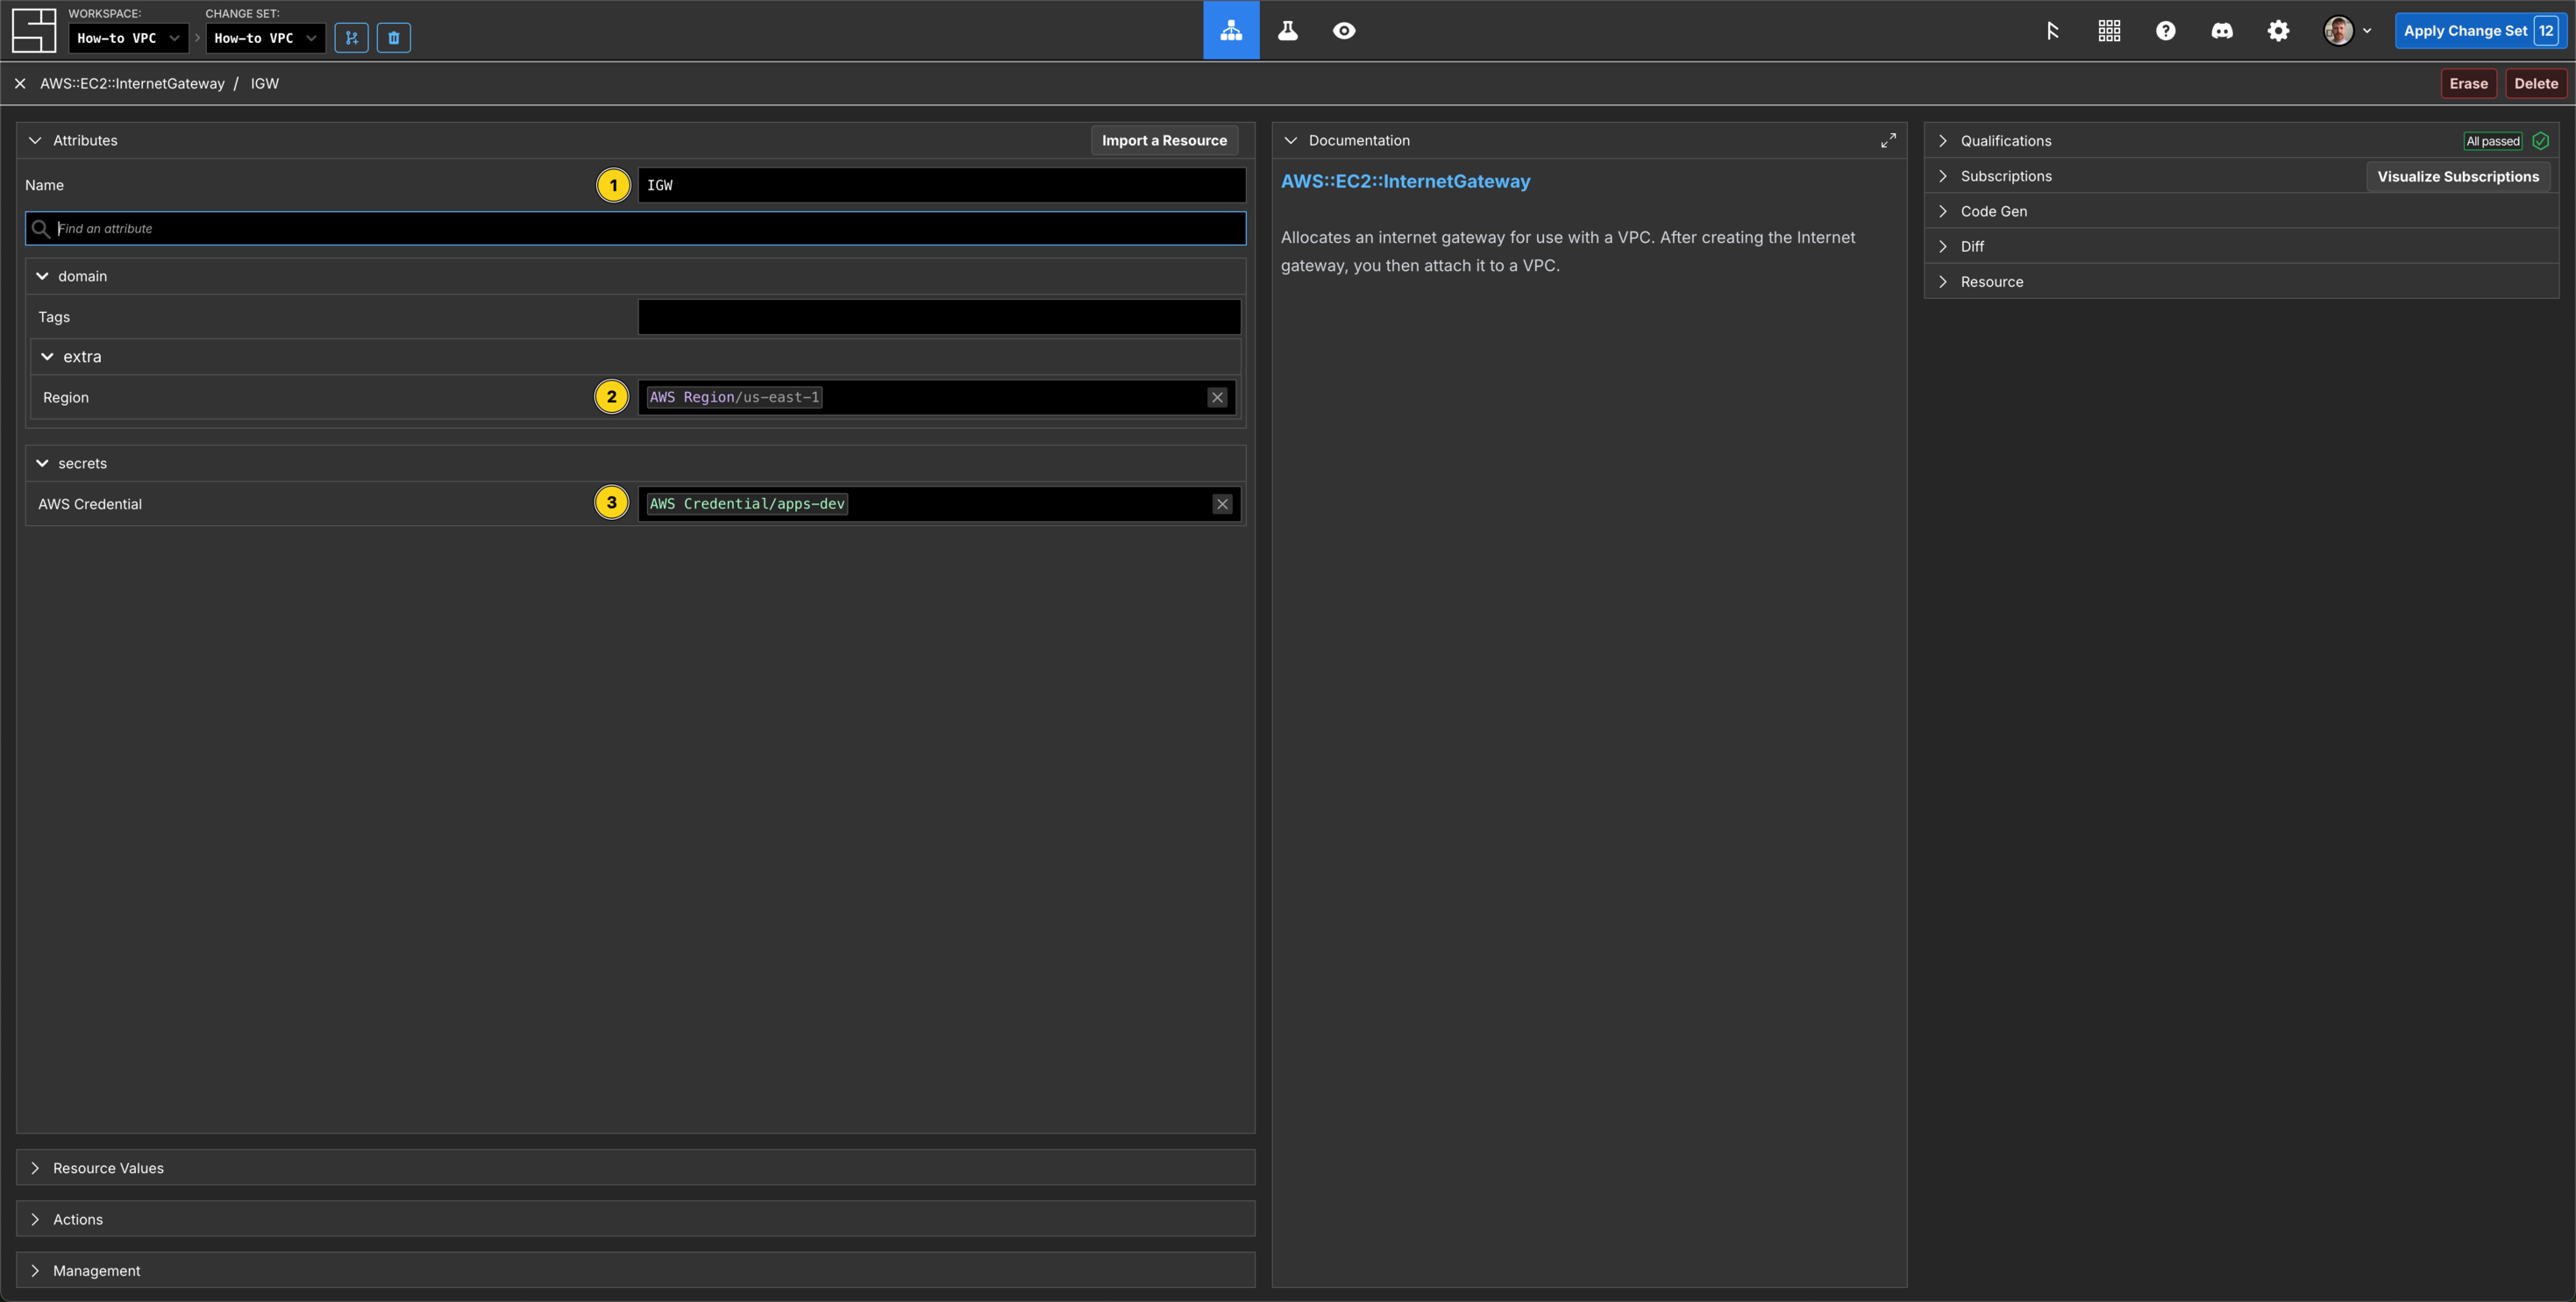This screenshot has width=2576, height=1302.
Task: Expand the Diff section
Action: 1943,246
